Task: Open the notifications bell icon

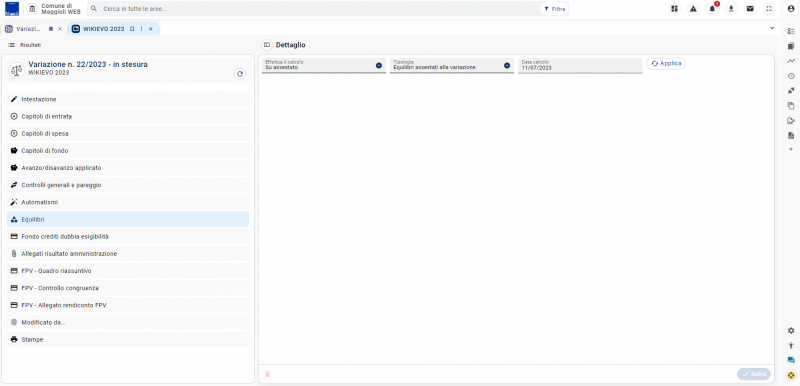Action: click(712, 9)
